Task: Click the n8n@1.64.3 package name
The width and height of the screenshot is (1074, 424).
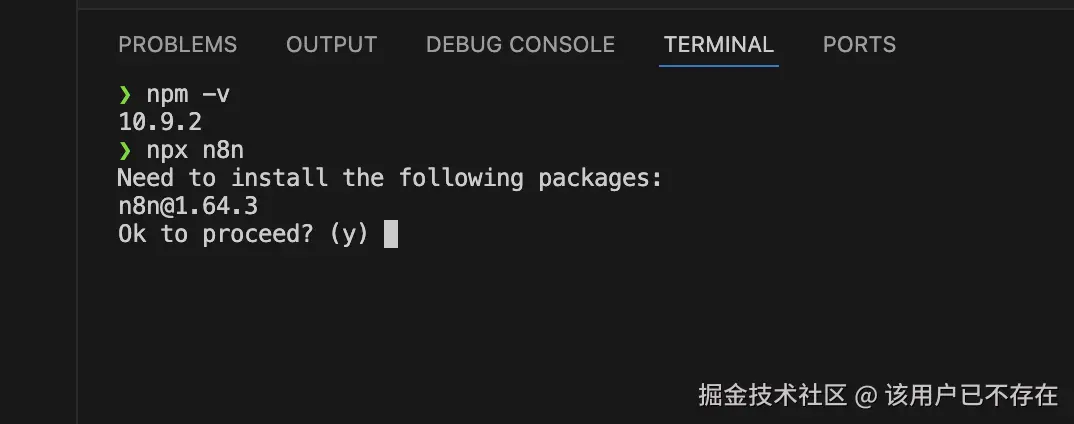Action: 195,207
